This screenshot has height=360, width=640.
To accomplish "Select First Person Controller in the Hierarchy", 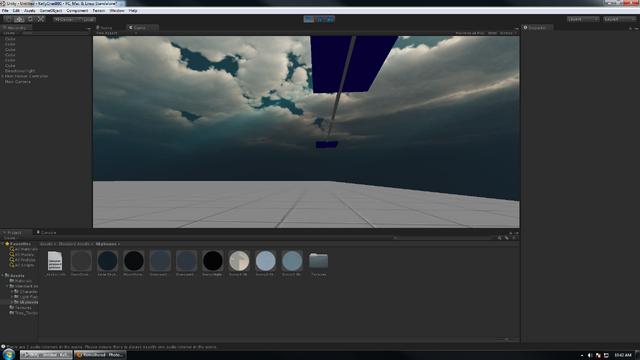I will click(27, 76).
